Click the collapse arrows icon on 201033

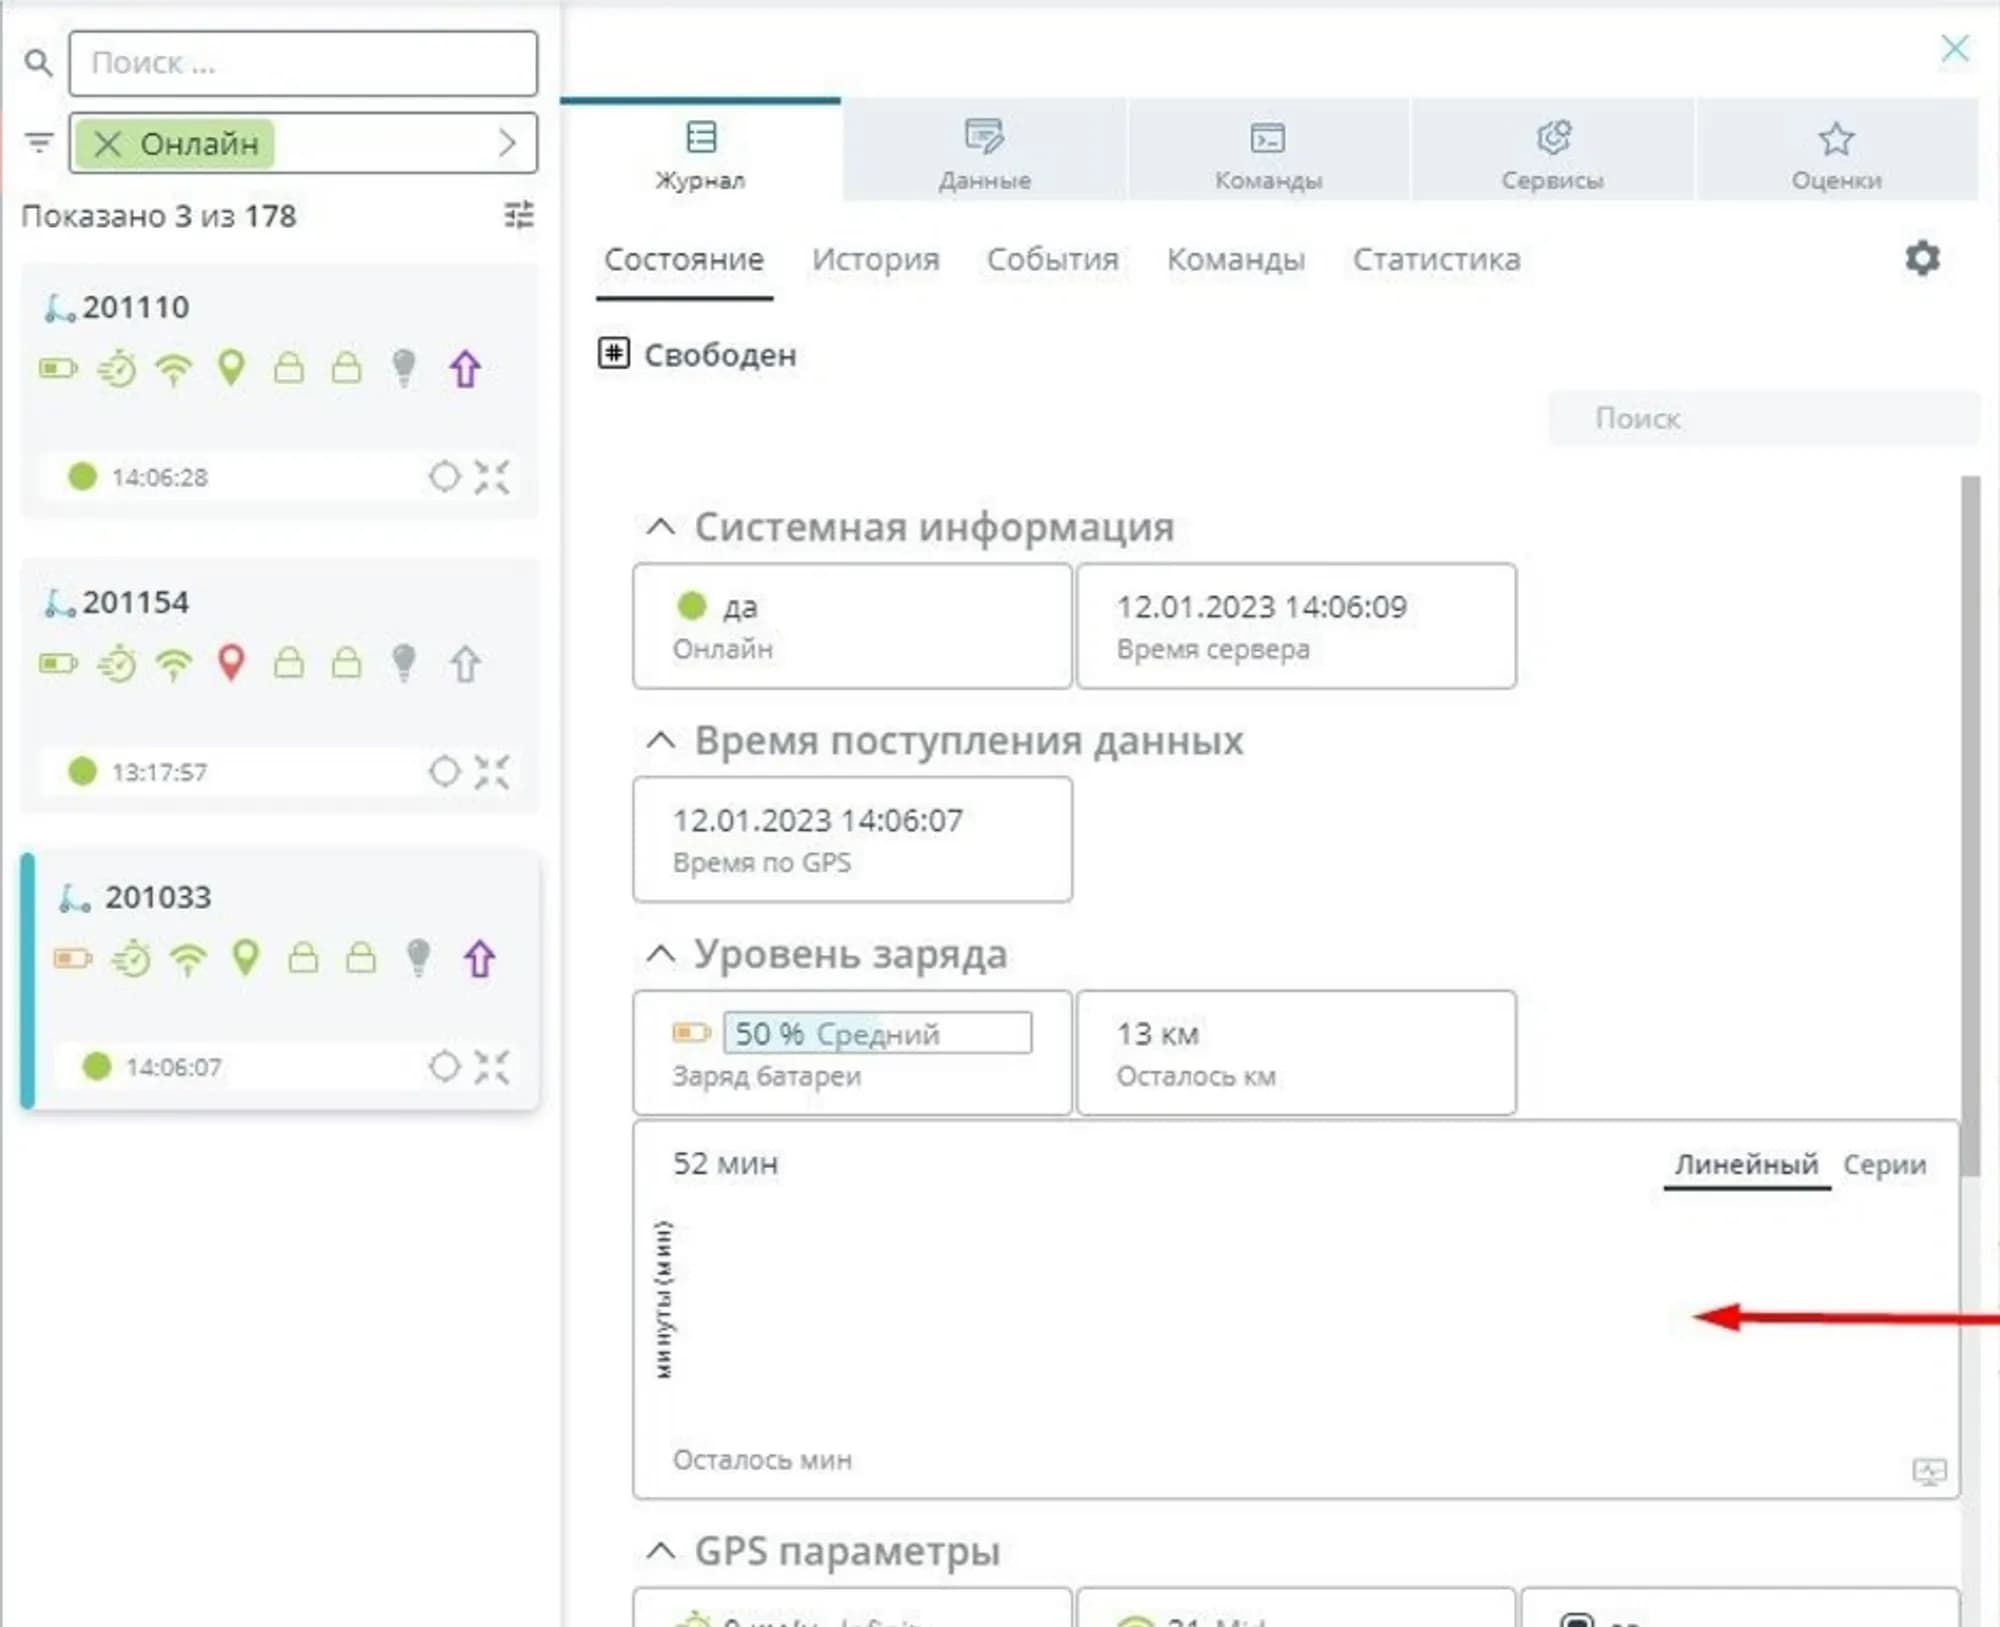tap(492, 1067)
